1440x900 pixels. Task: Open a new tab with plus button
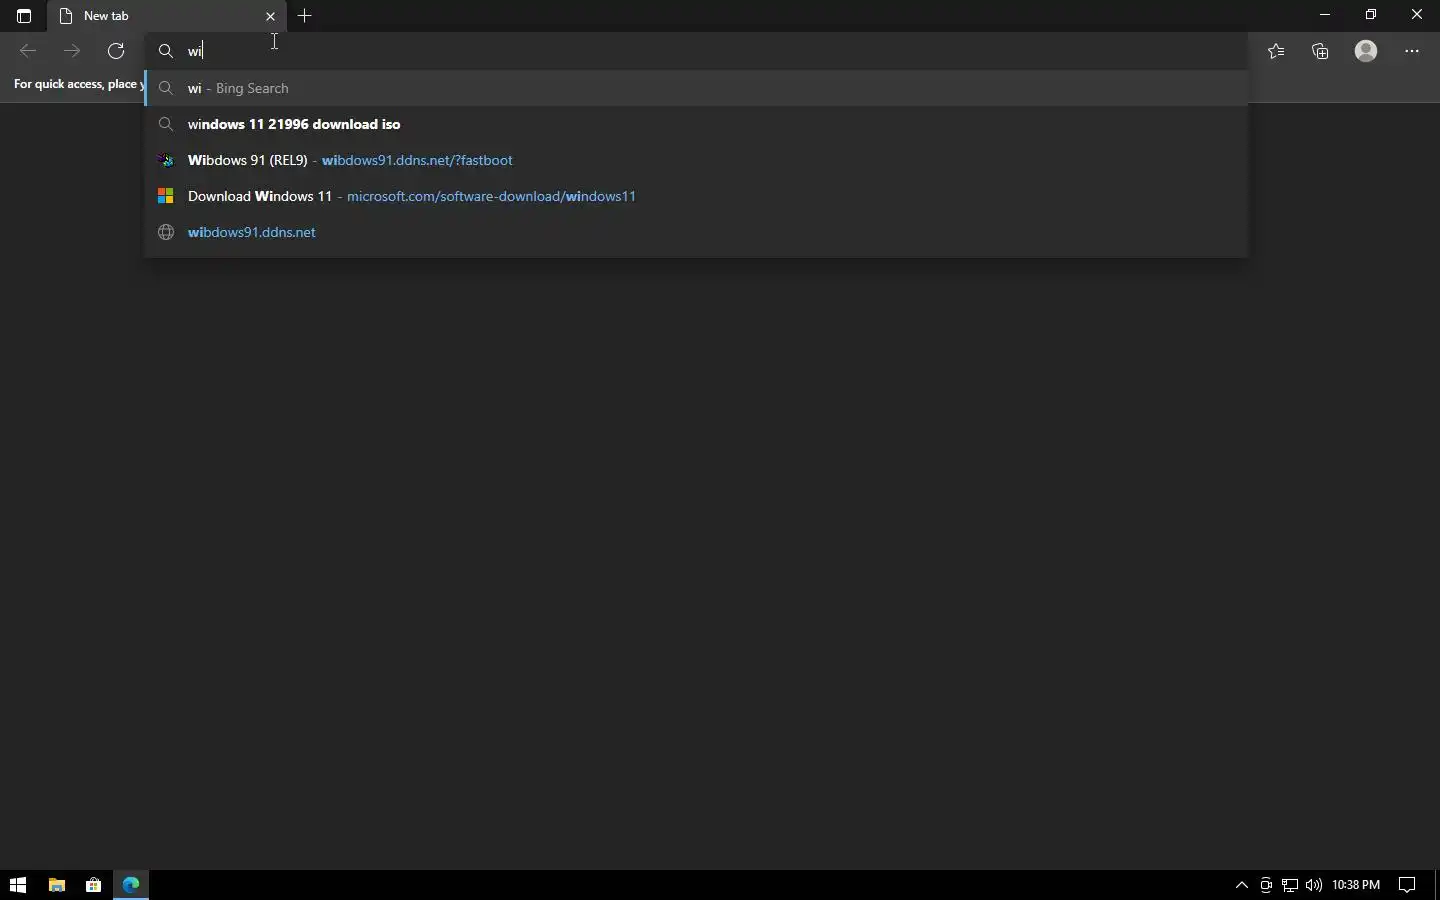pos(305,16)
